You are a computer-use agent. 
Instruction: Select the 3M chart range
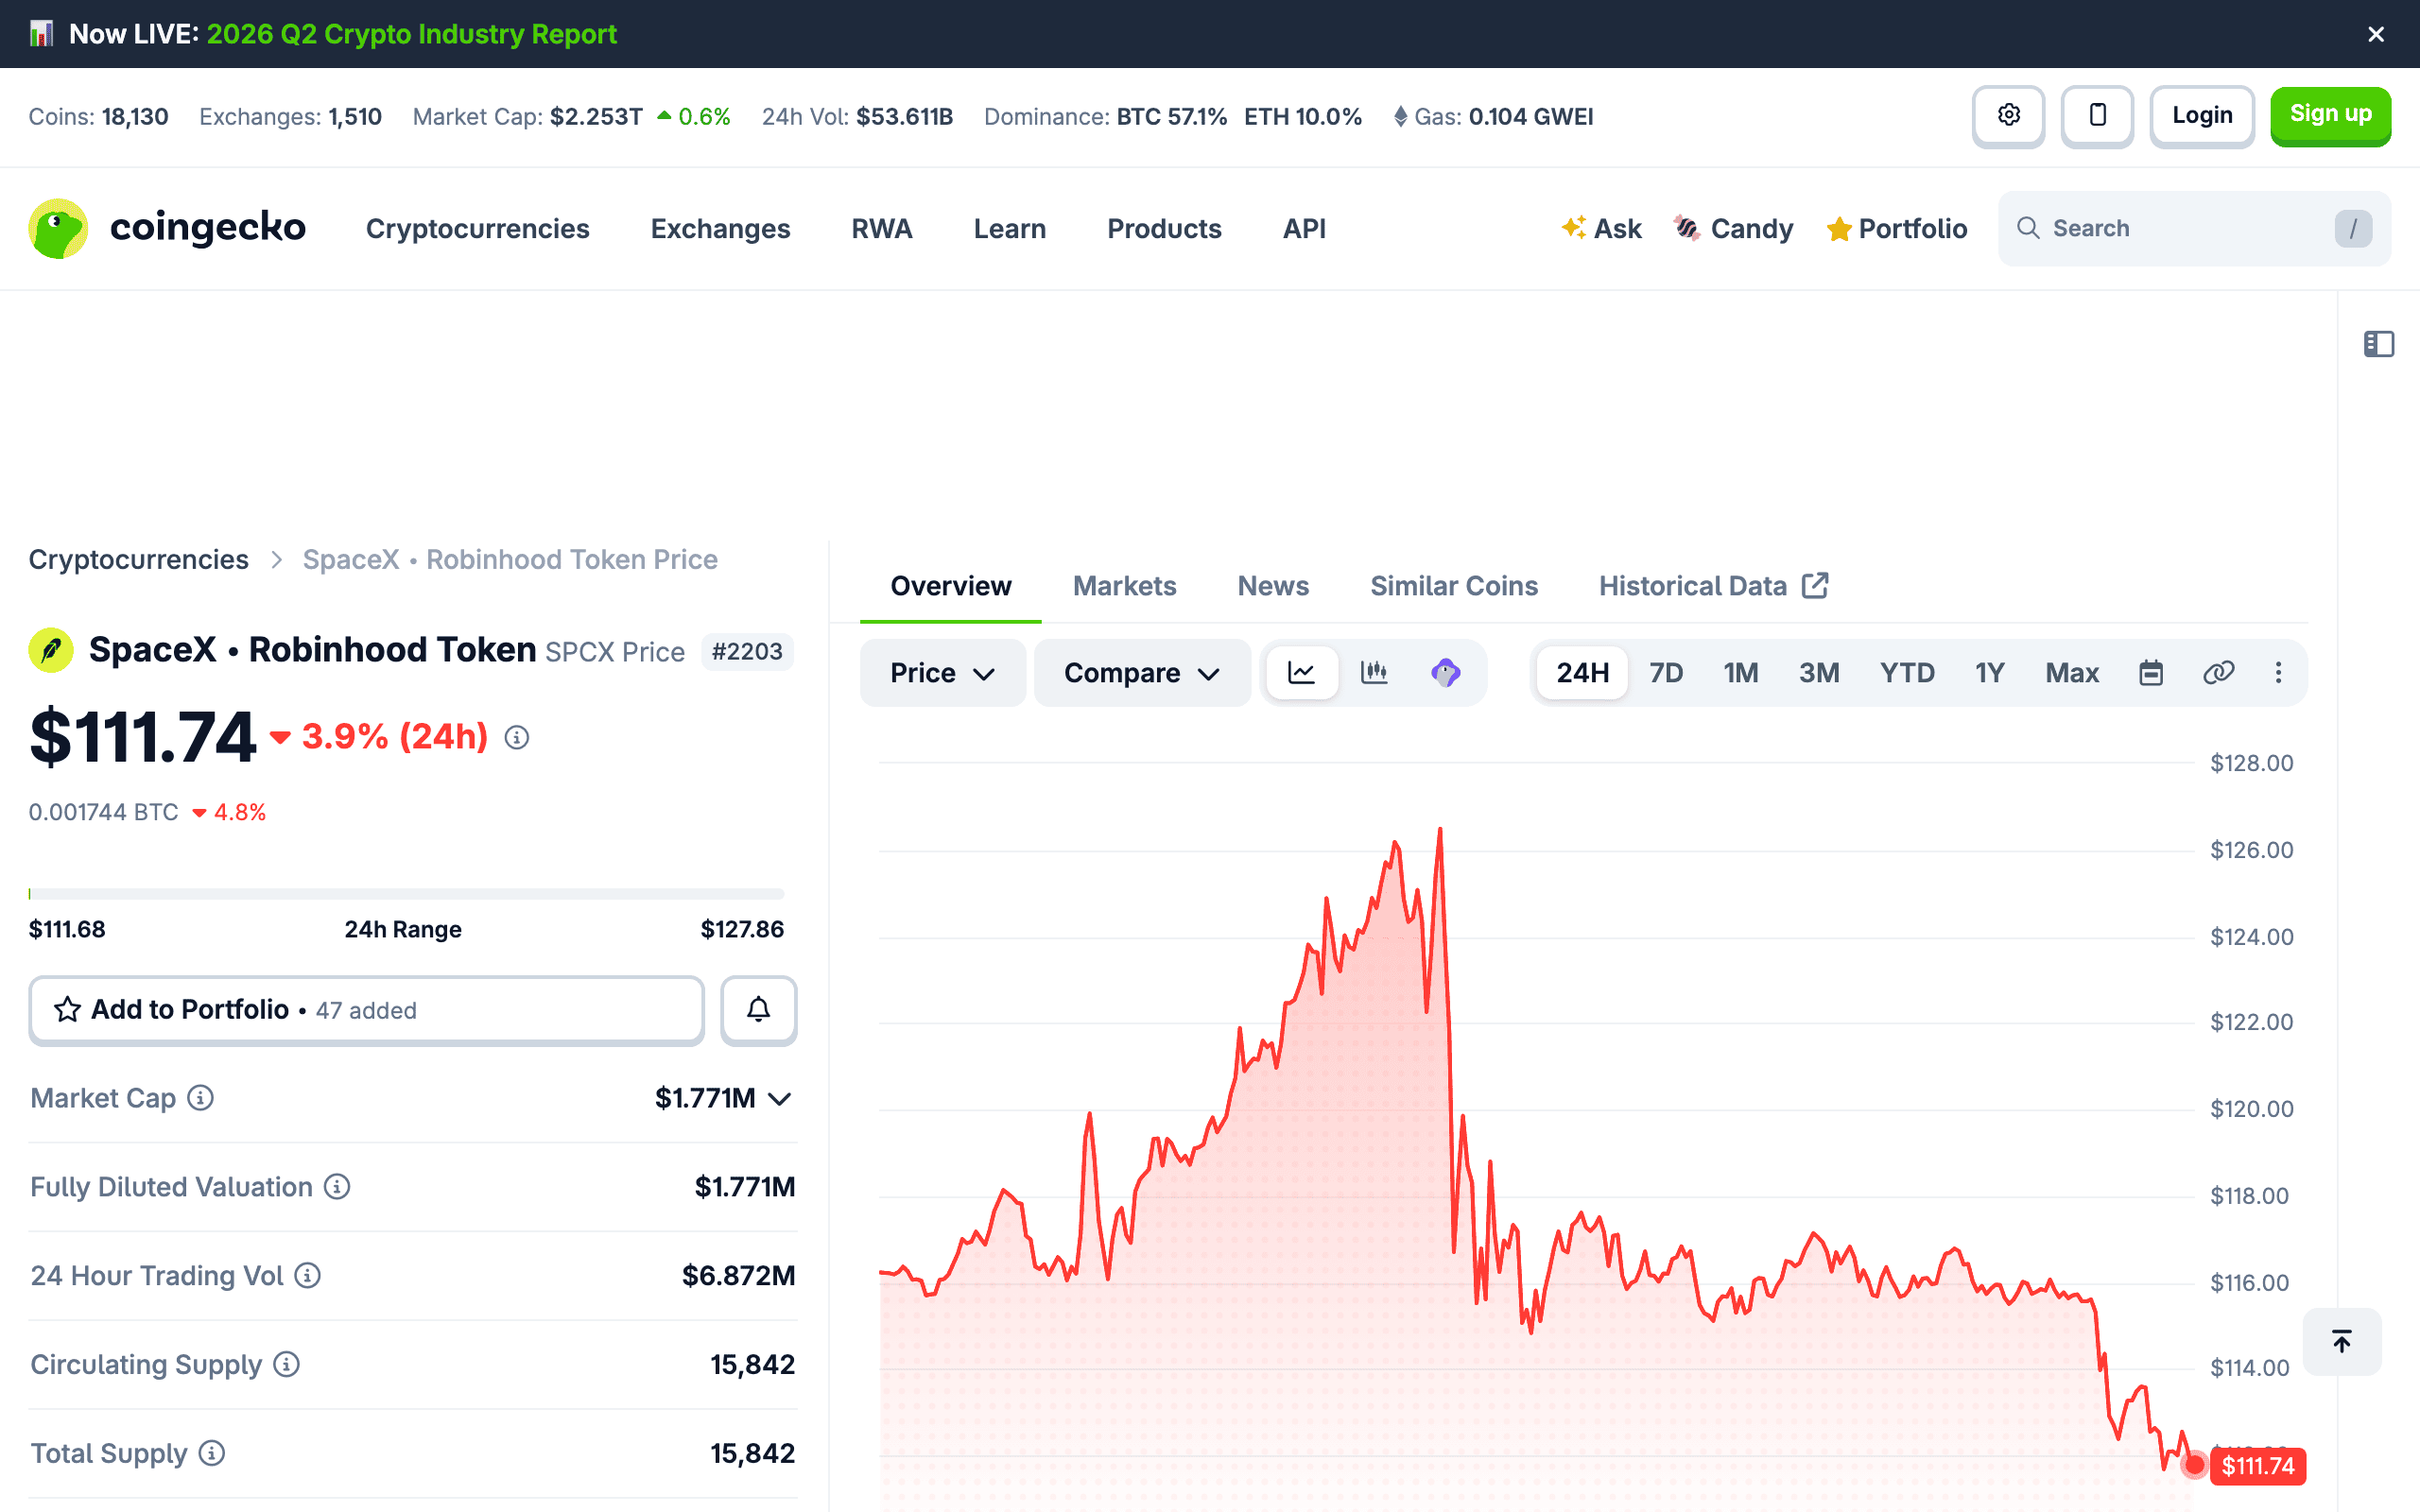pos(1819,673)
